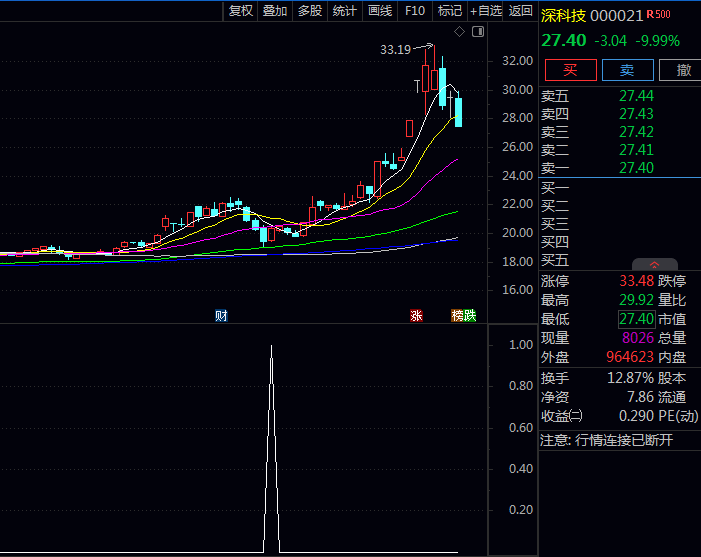Click the orange 榜 marker icon
The width and height of the screenshot is (701, 557).
pos(457,315)
